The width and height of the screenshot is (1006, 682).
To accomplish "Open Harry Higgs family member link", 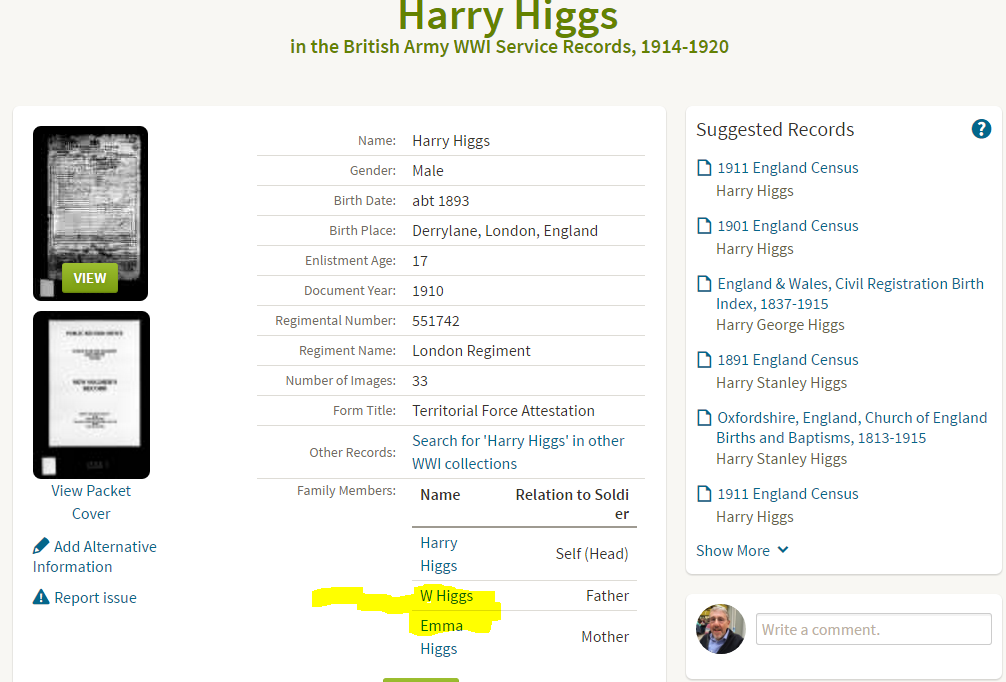I will point(438,554).
